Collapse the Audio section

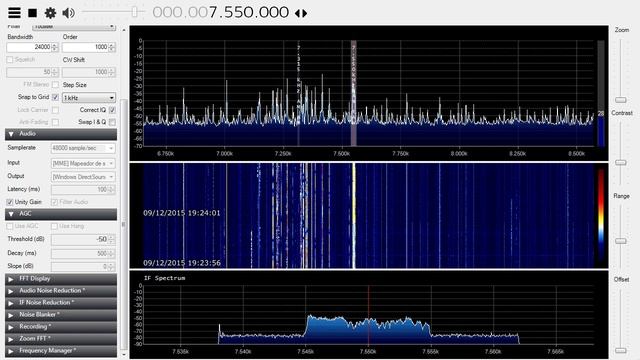click(61, 134)
